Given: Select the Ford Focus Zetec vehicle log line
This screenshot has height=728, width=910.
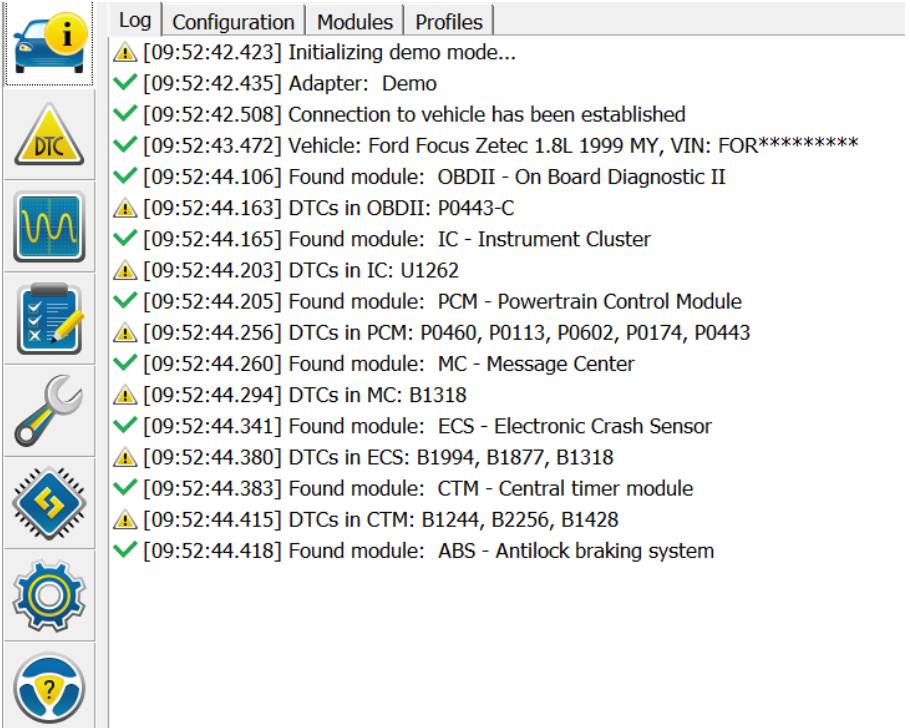Looking at the screenshot, I should [500, 146].
